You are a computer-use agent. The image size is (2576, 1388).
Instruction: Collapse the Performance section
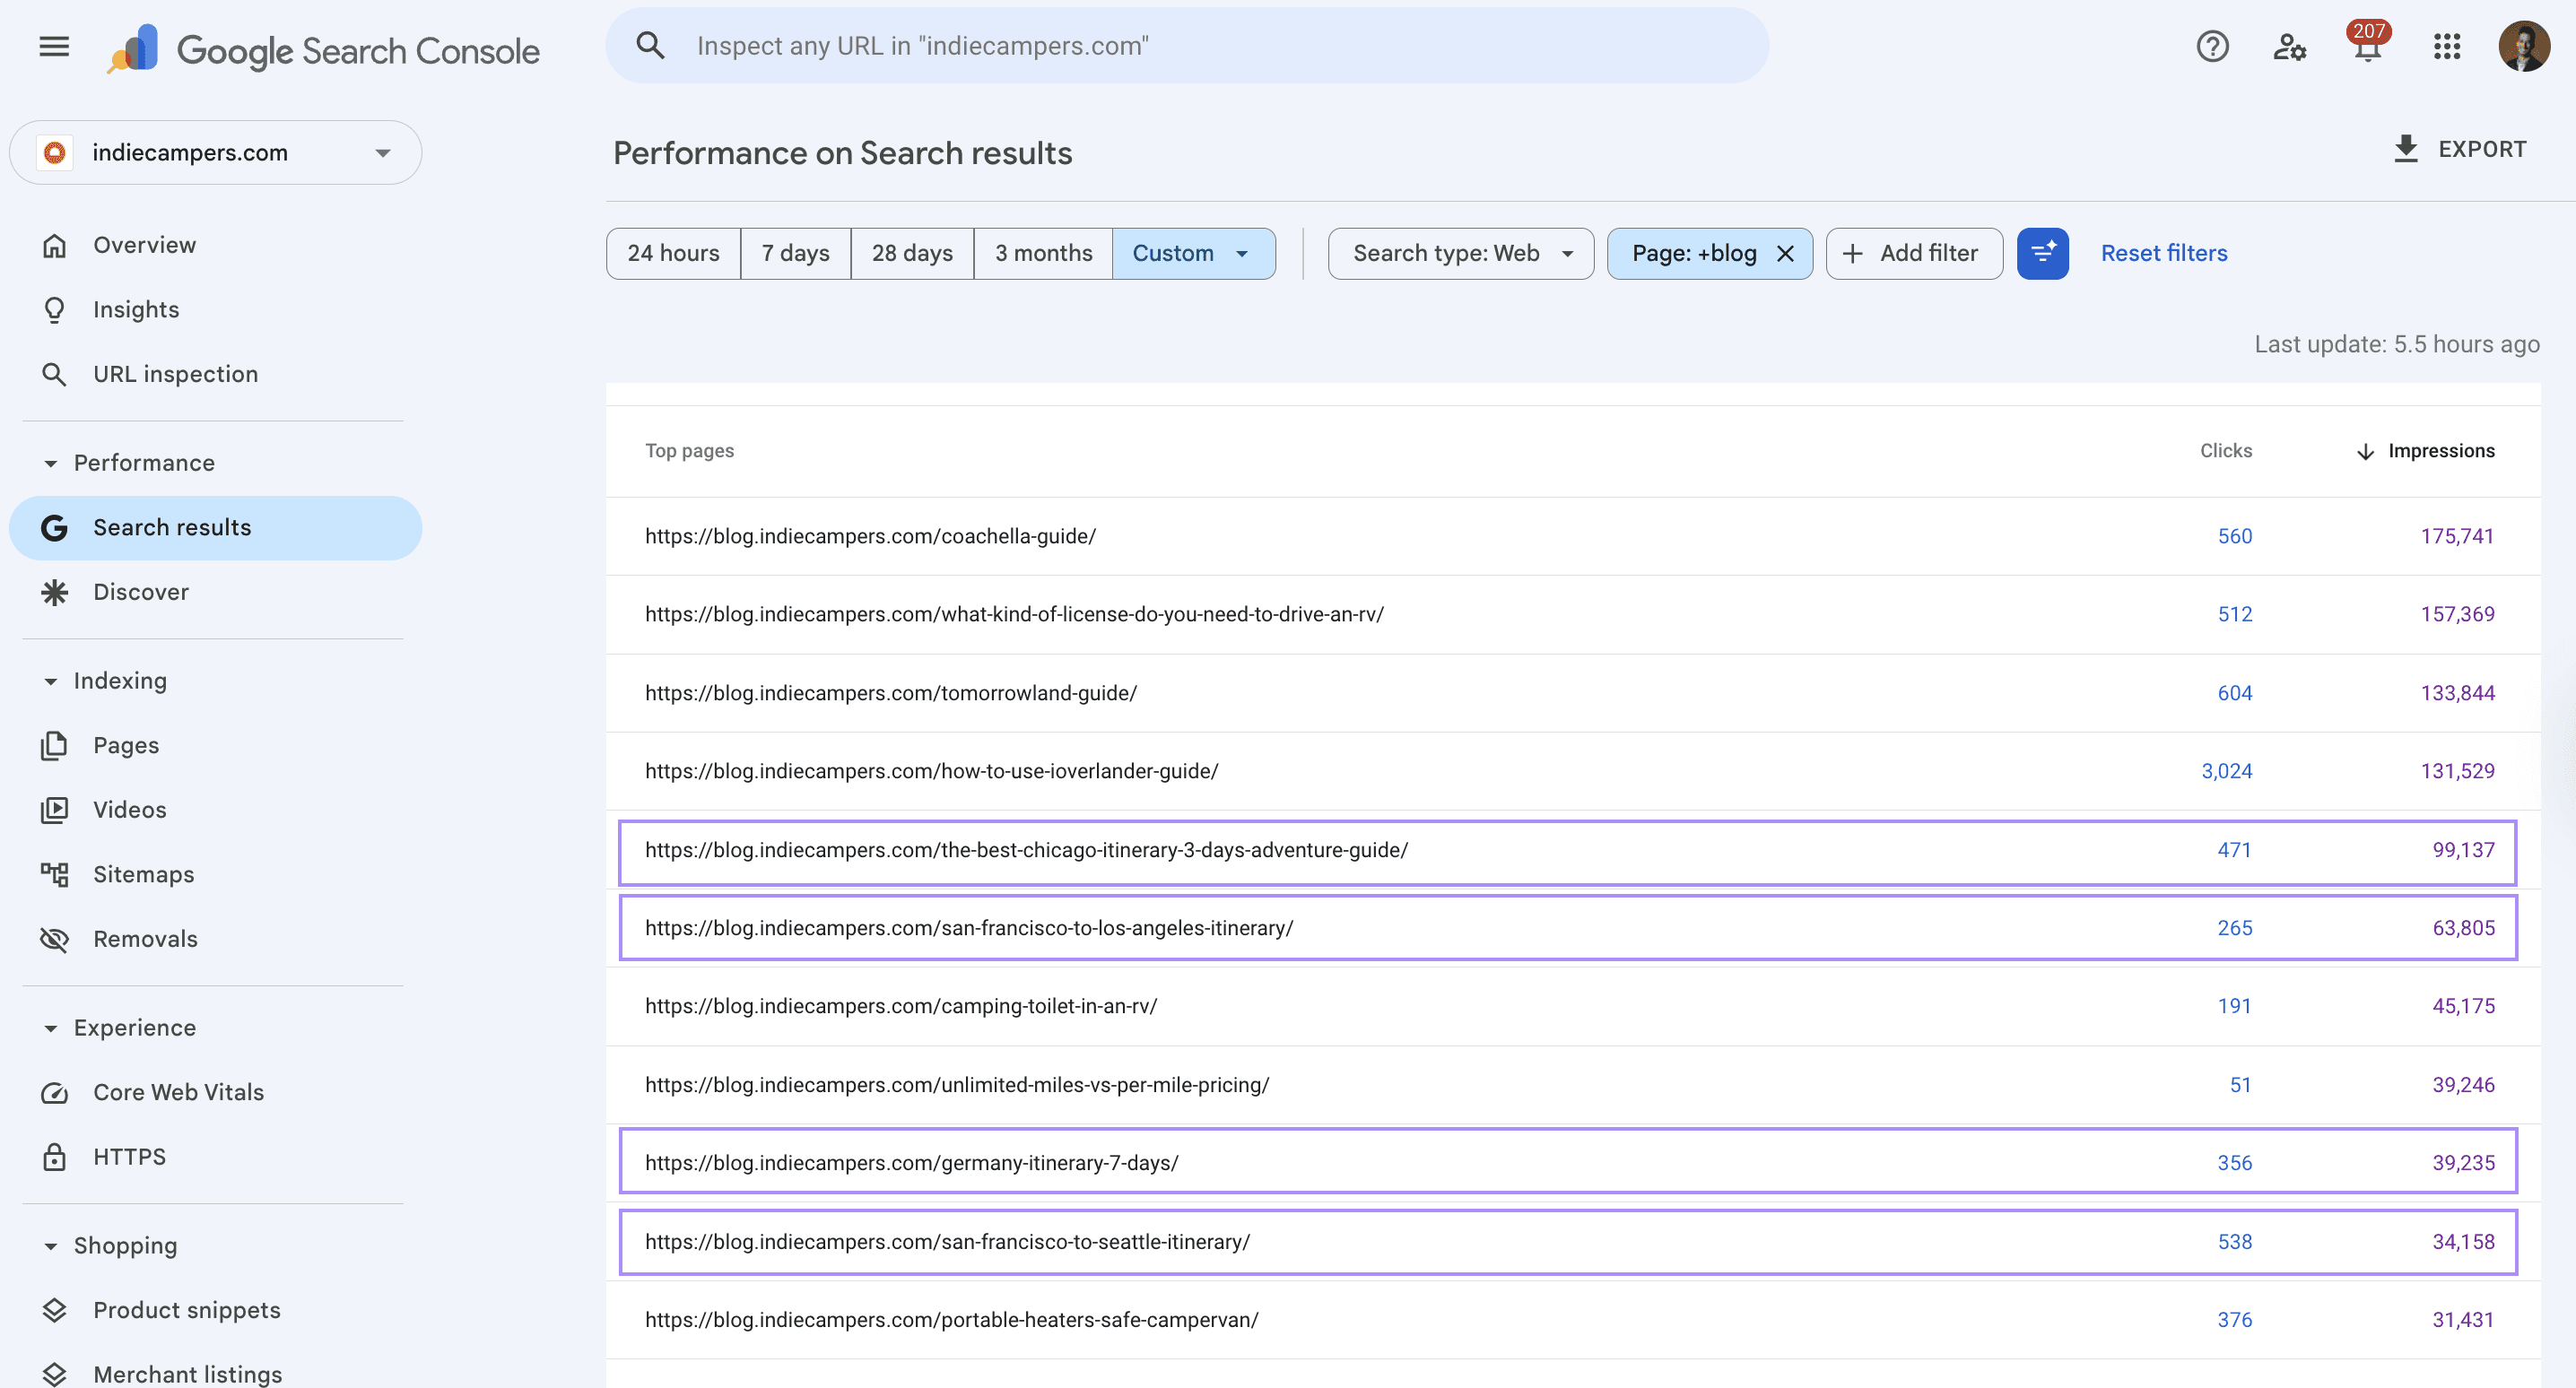50,463
